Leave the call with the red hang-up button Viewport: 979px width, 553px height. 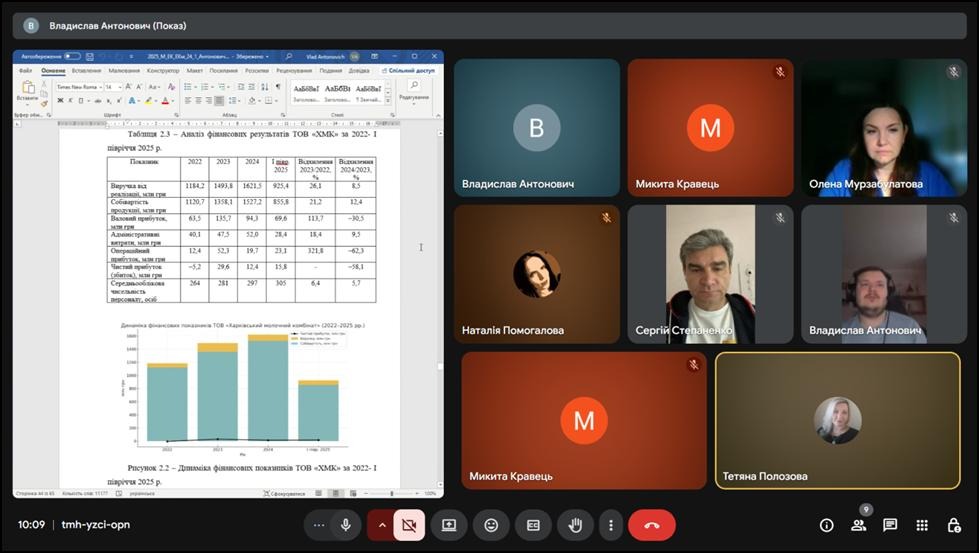[x=652, y=525]
